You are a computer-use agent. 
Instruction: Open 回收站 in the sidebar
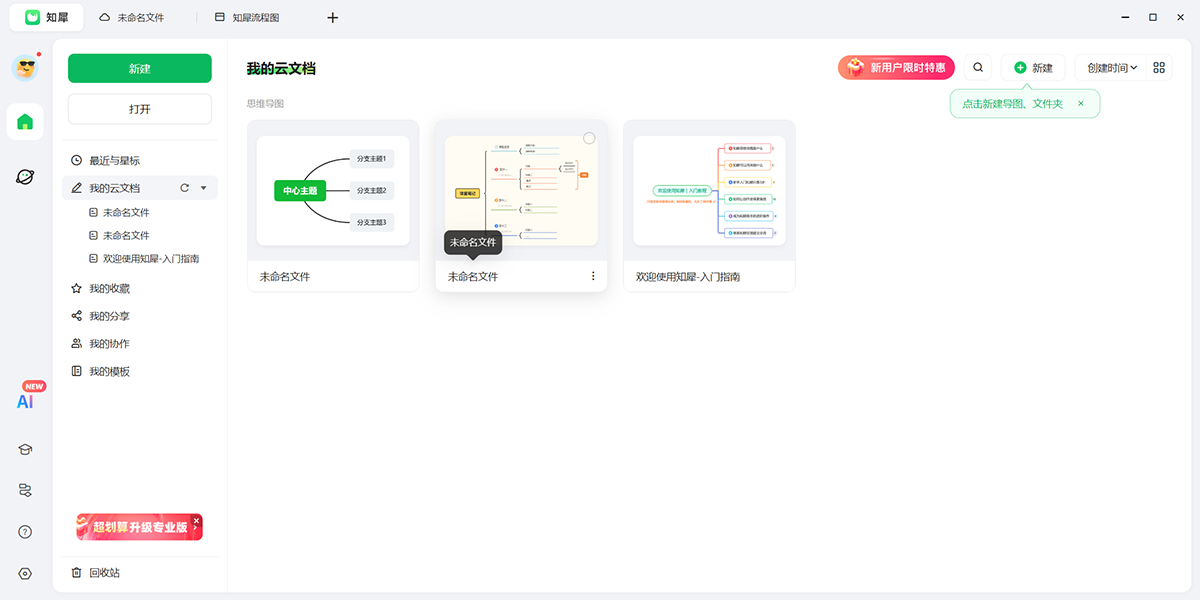click(x=104, y=573)
